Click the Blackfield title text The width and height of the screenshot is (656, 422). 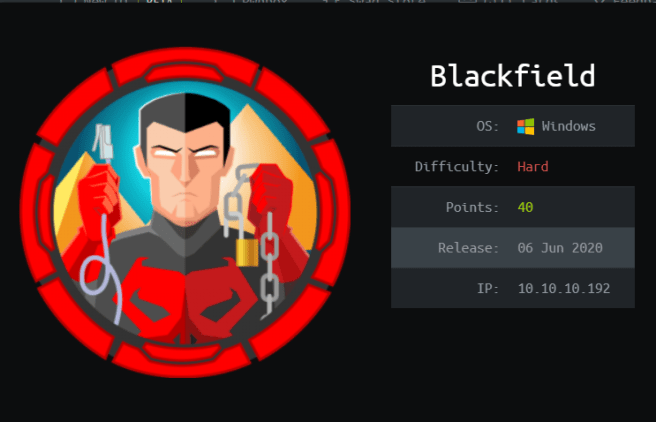coord(512,76)
